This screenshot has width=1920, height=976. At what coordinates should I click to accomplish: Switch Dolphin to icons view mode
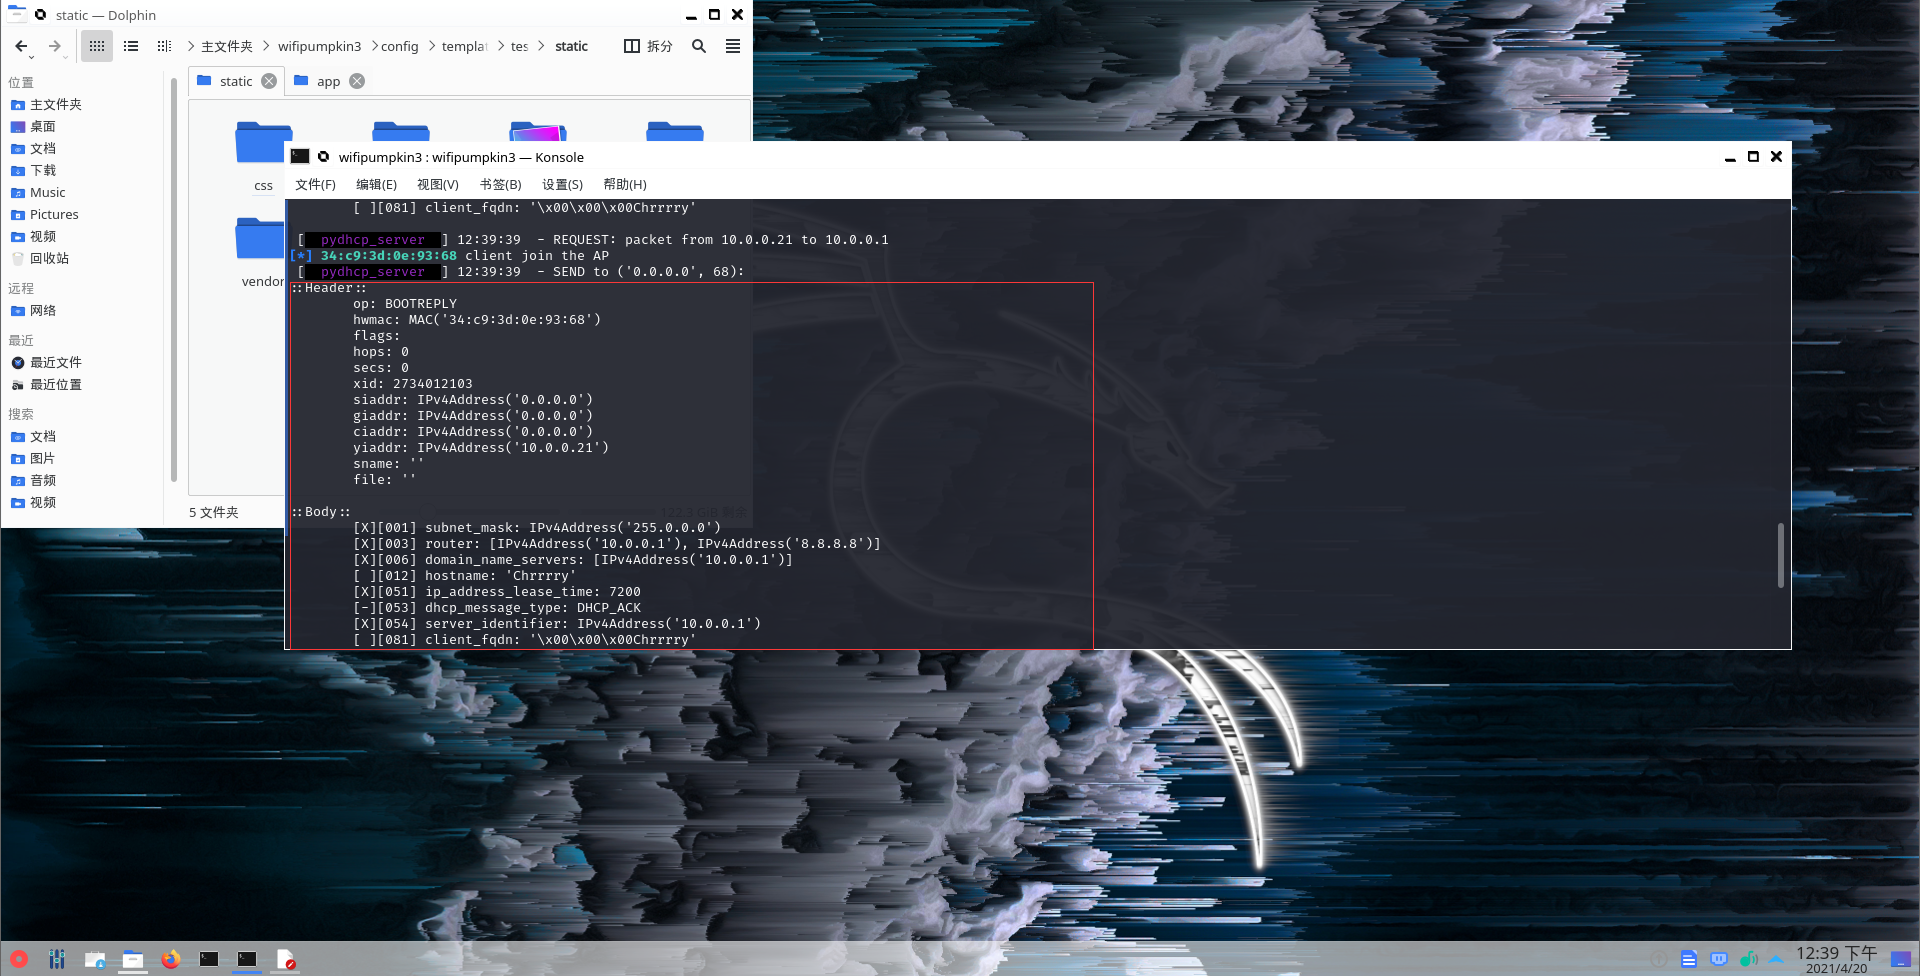[x=97, y=46]
